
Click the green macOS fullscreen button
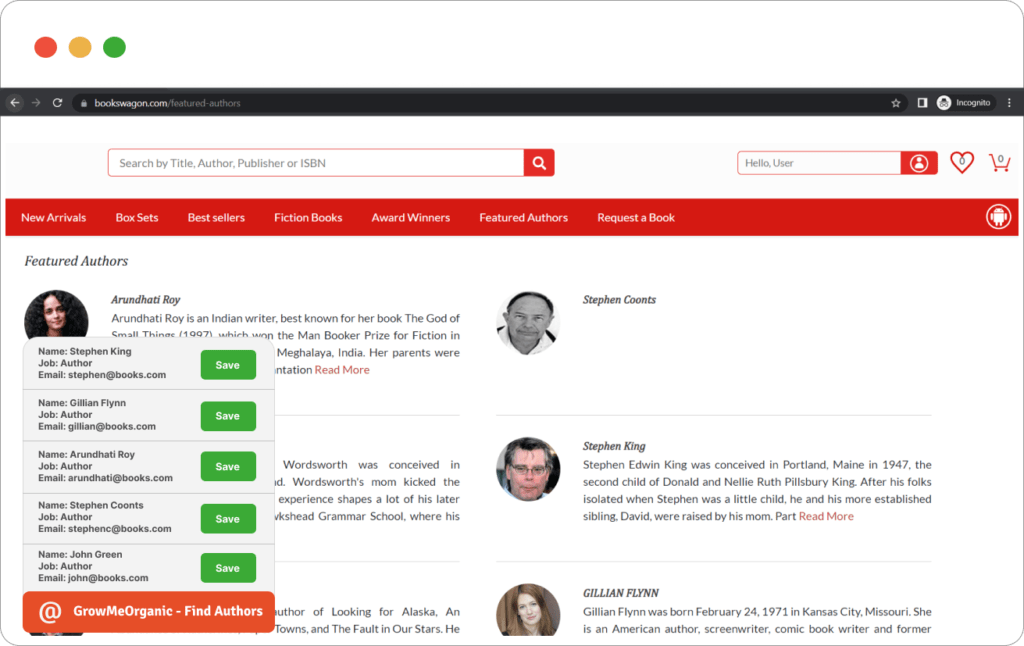(x=114, y=47)
